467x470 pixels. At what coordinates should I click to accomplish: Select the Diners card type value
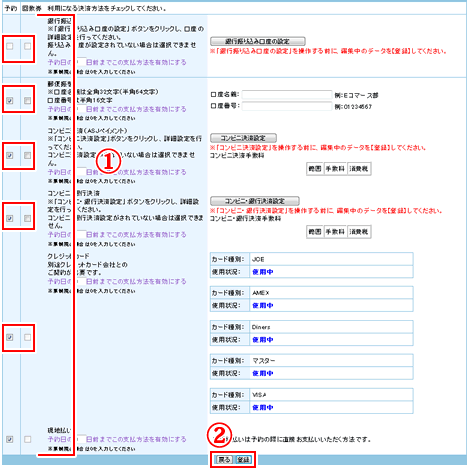[261, 327]
